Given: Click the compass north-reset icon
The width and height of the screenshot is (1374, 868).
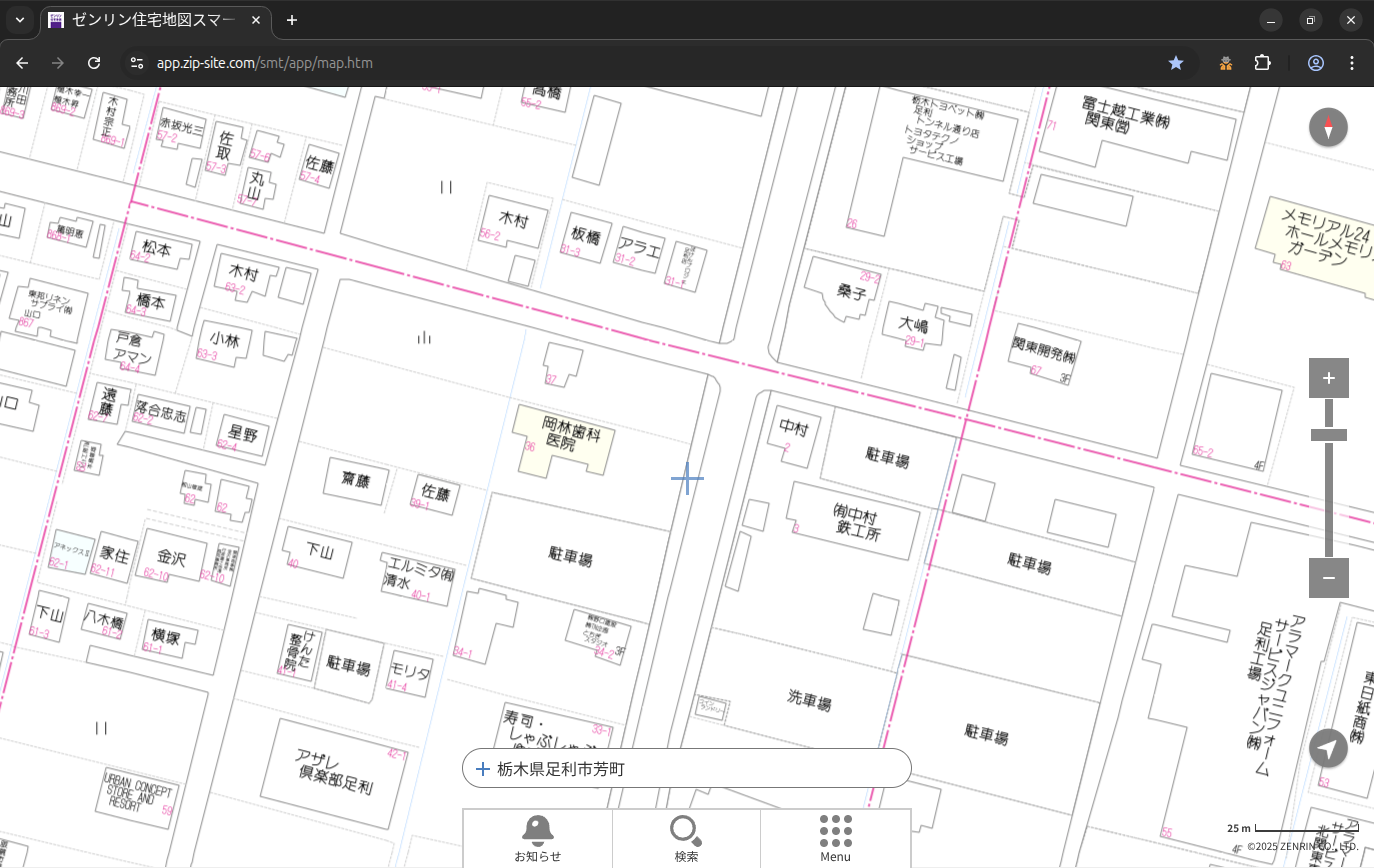Looking at the screenshot, I should 1328,128.
